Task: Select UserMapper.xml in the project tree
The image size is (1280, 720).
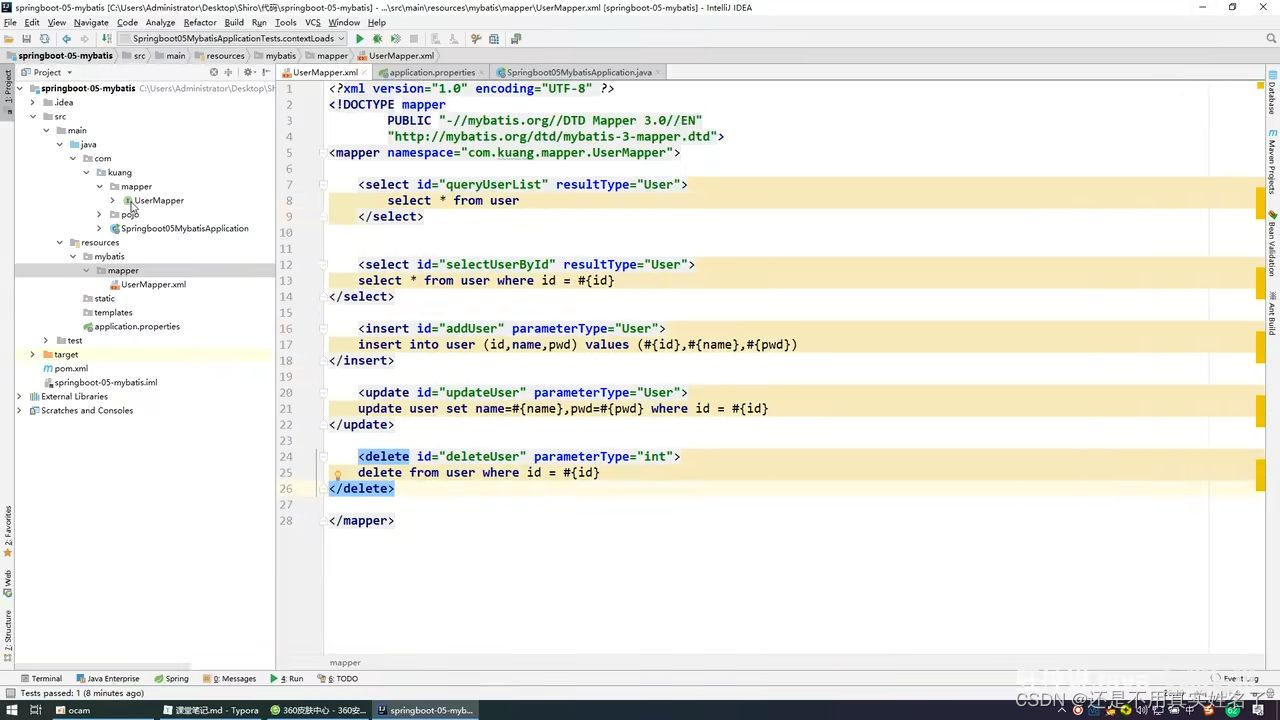Action: (x=153, y=284)
